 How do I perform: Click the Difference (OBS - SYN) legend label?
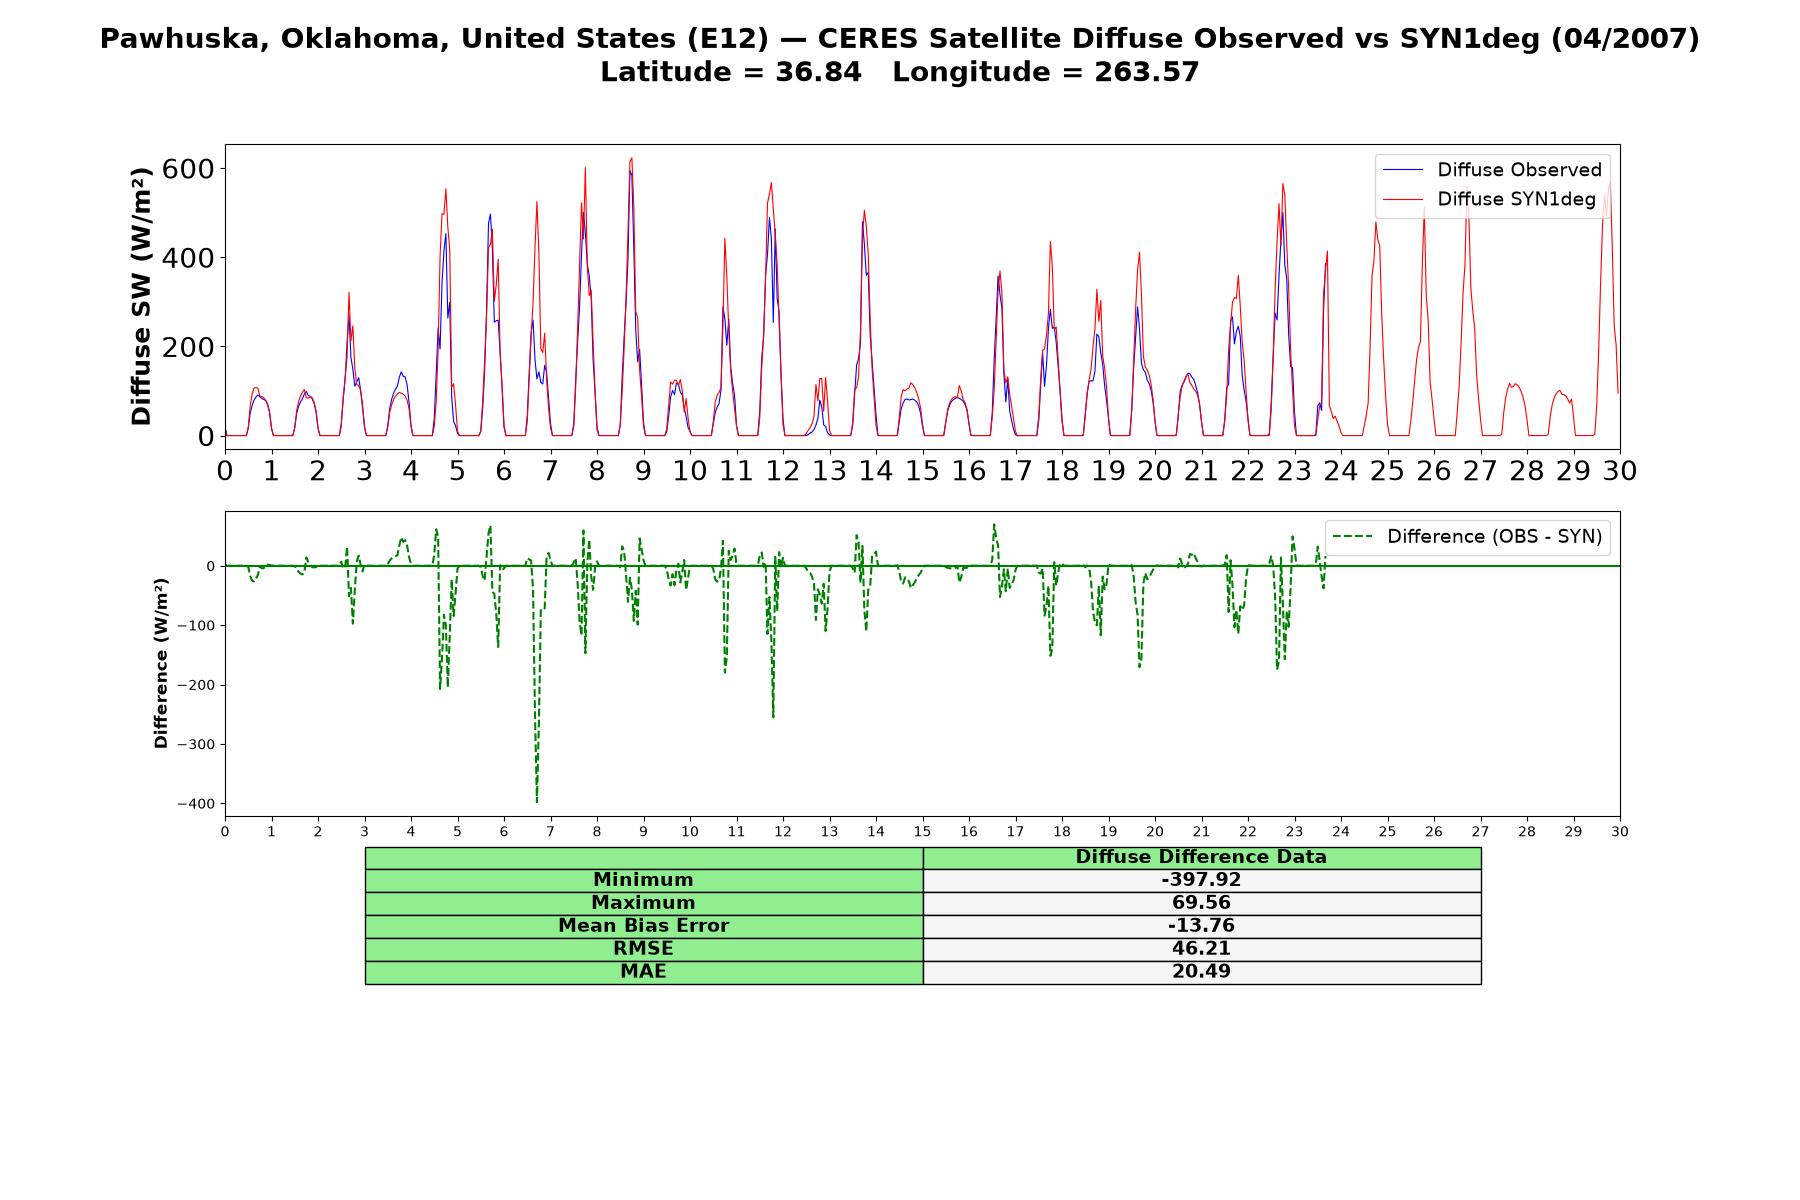1494,537
